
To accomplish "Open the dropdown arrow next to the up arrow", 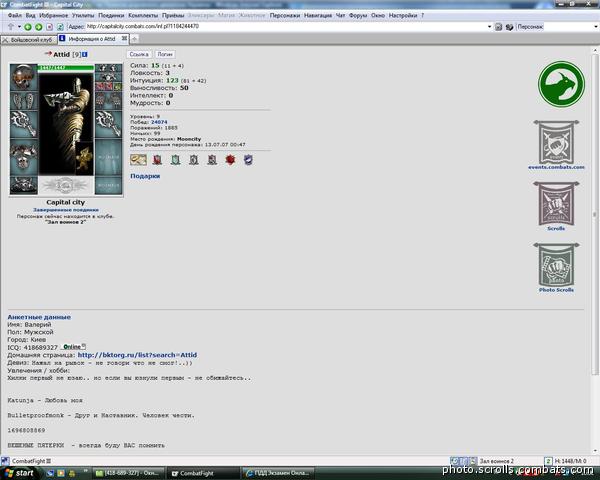I will 19,27.
